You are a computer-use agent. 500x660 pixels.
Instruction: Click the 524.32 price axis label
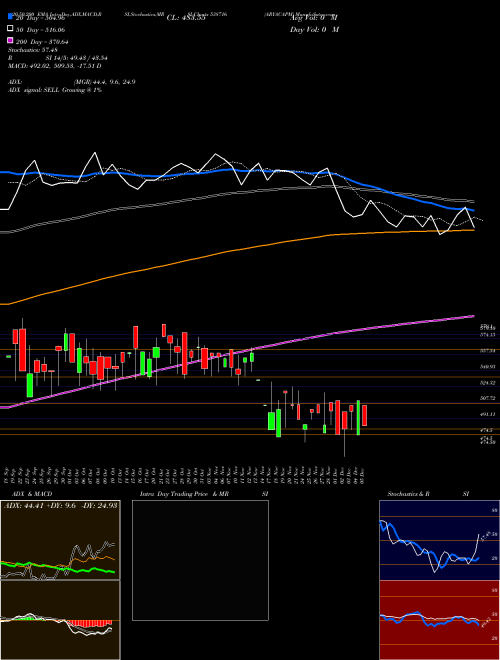pyautogui.click(x=487, y=383)
